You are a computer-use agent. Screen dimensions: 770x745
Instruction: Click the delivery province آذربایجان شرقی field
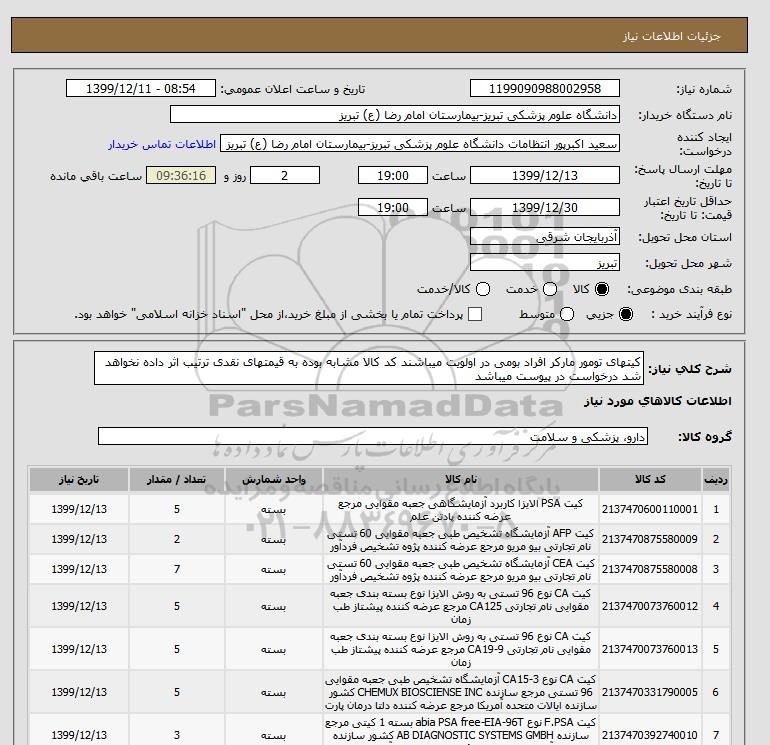[545, 237]
